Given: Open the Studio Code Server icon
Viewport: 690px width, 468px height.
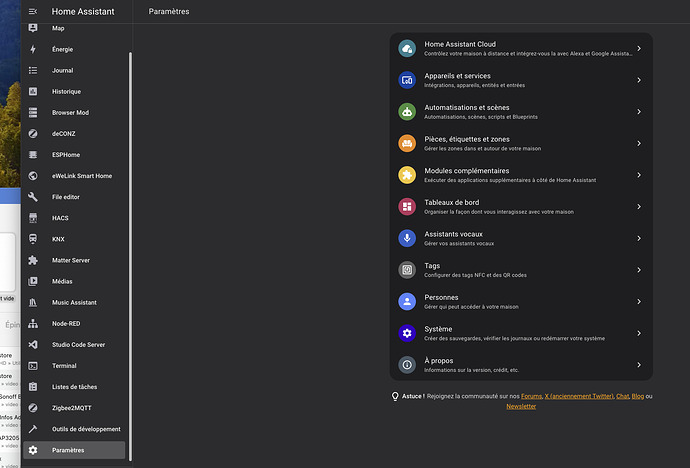Looking at the screenshot, I should point(33,345).
